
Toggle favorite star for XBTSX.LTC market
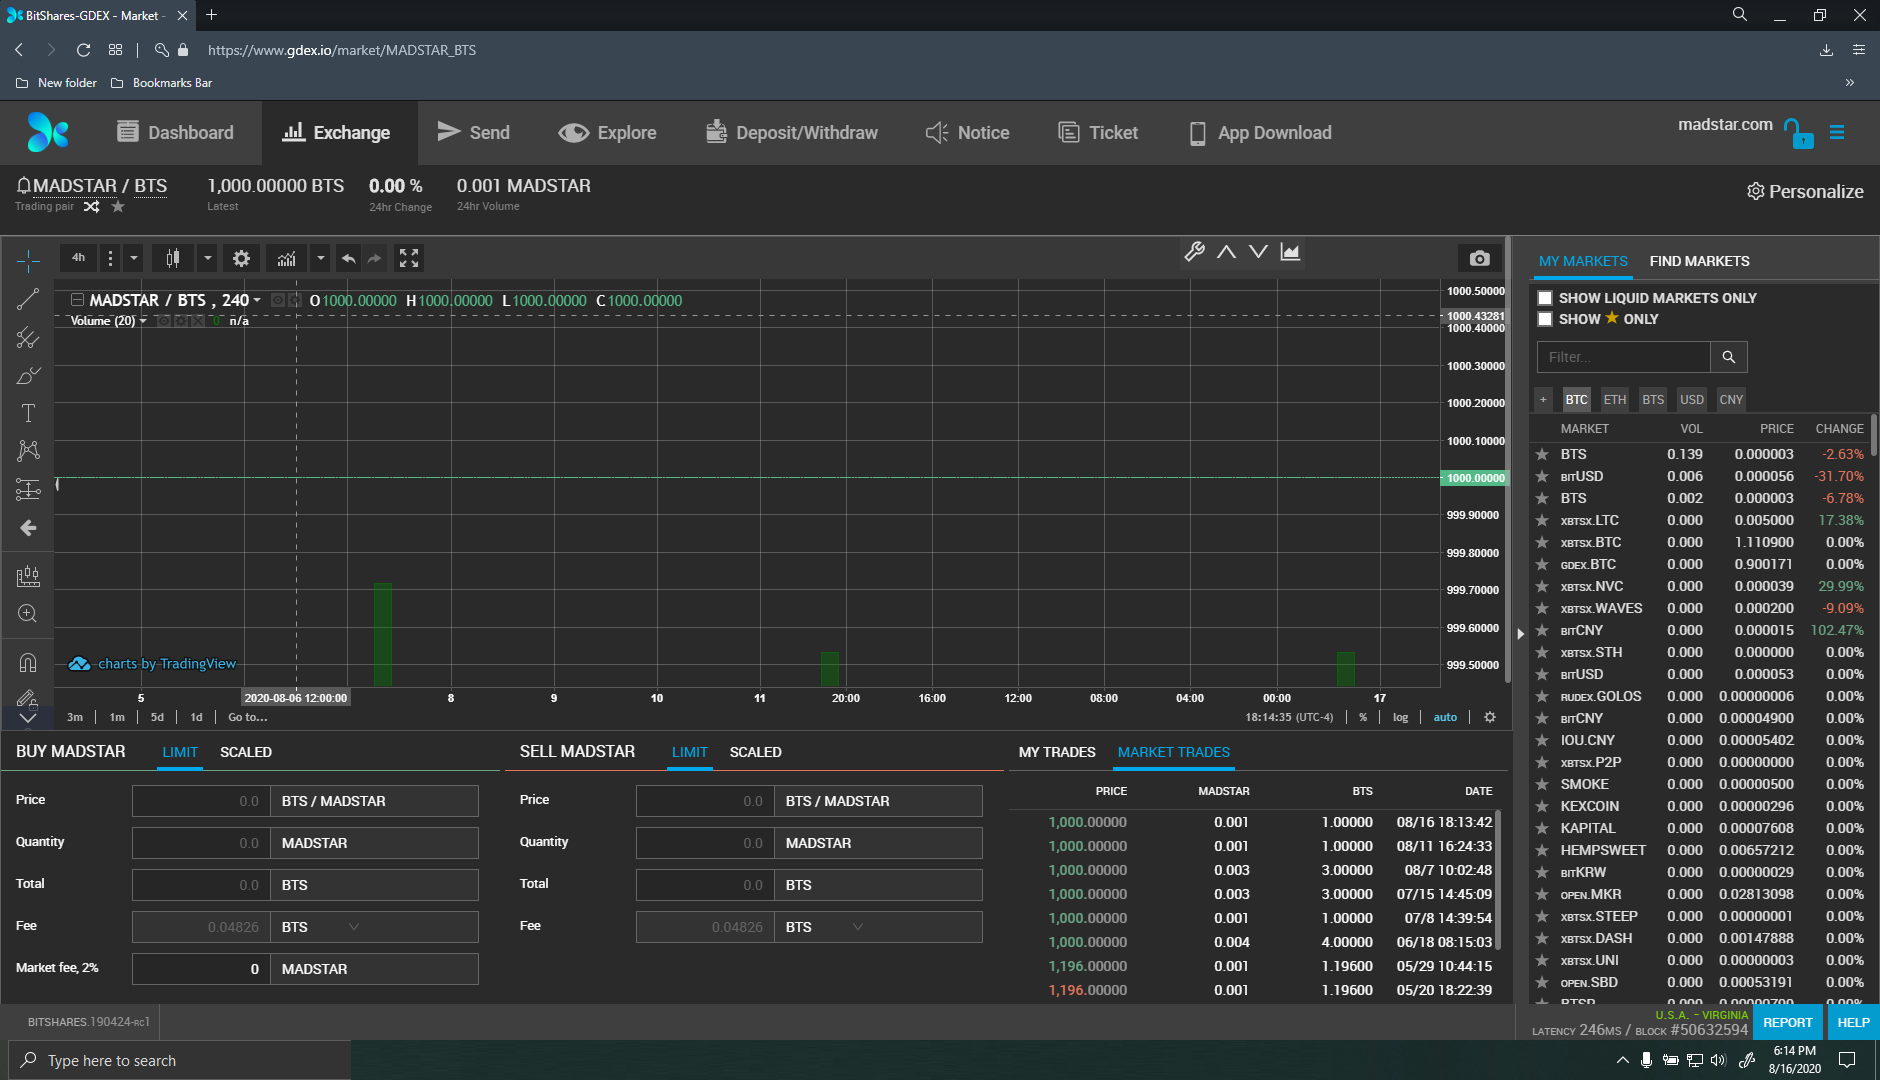point(1542,521)
